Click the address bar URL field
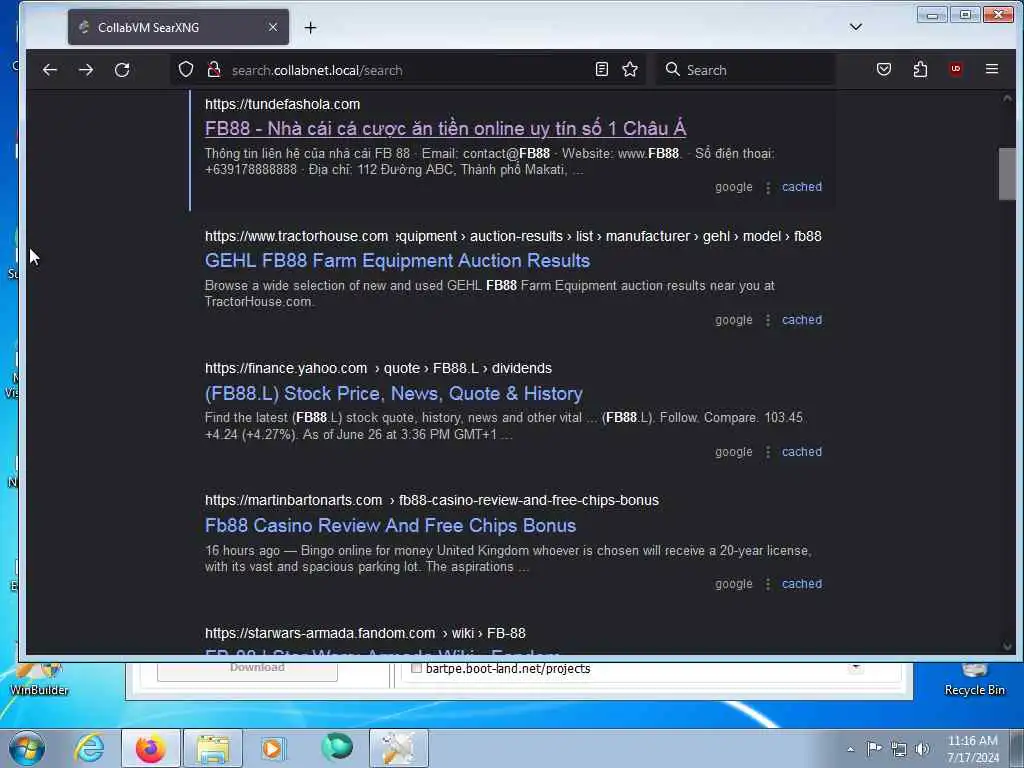 pos(408,70)
